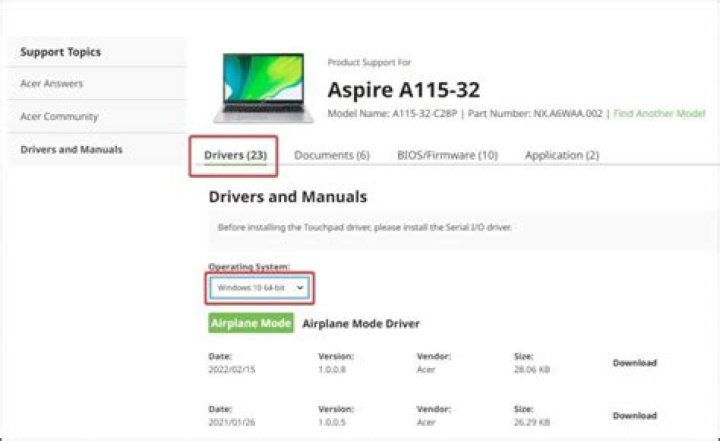The width and height of the screenshot is (720, 441).
Task: Click the date 2021/01/26
Action: tap(231, 422)
